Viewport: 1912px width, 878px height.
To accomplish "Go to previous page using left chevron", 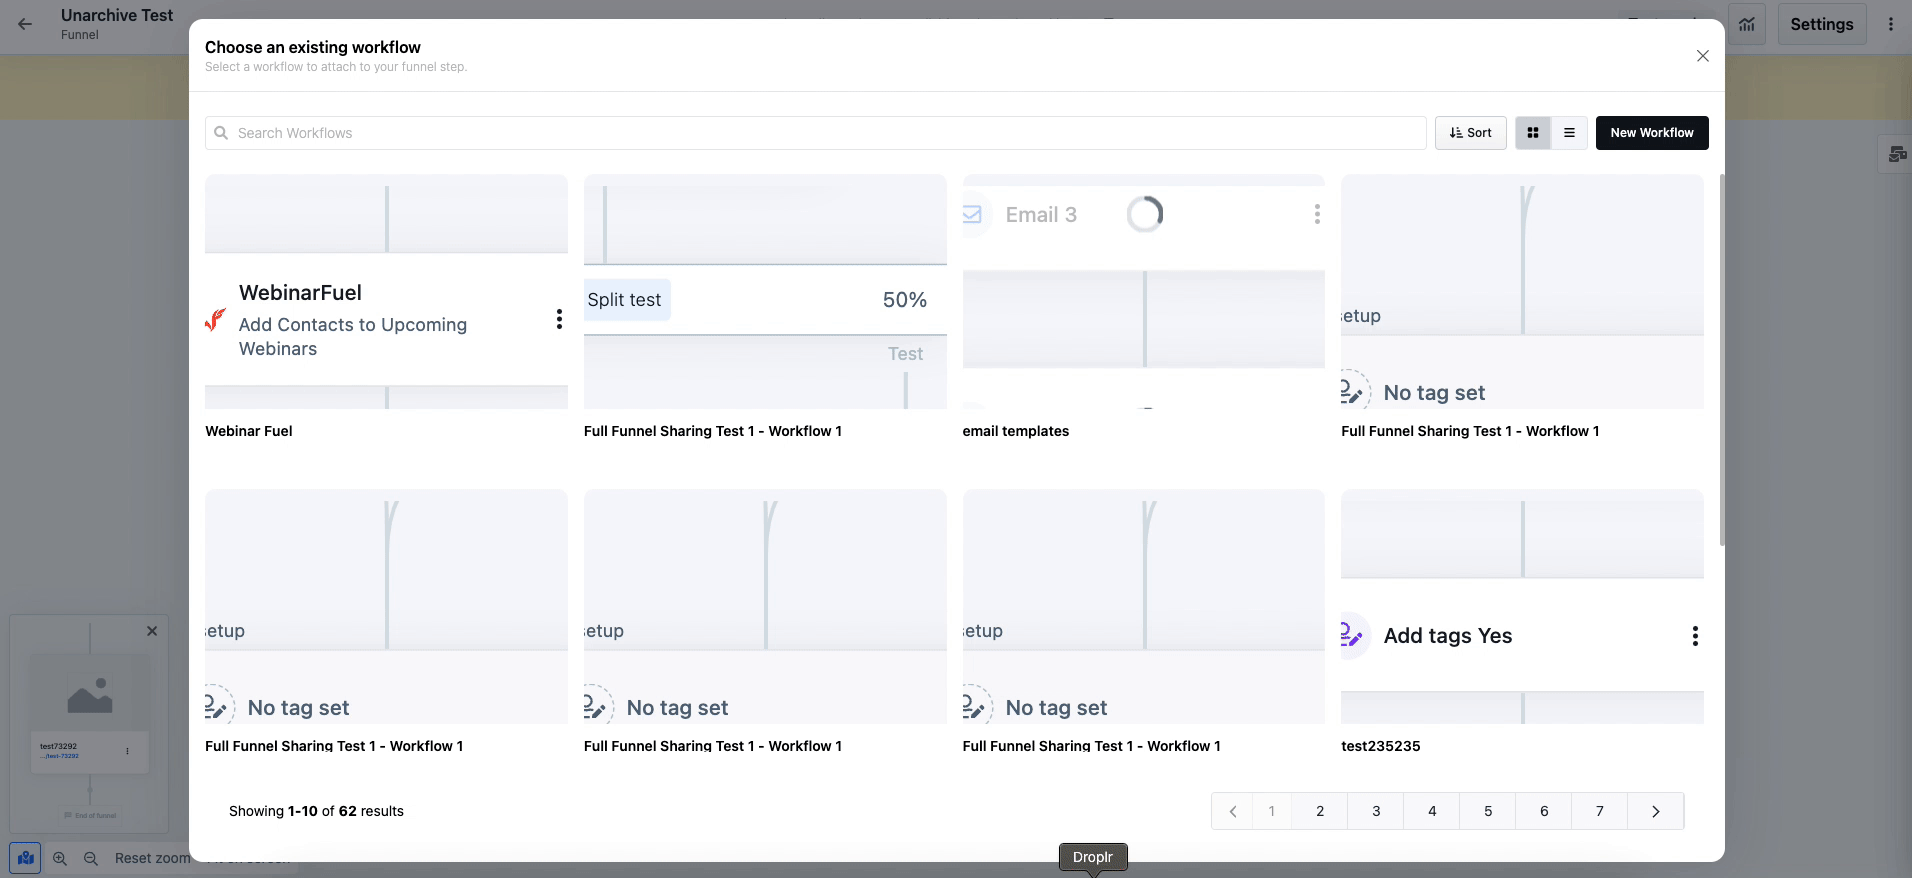I will pos(1232,811).
